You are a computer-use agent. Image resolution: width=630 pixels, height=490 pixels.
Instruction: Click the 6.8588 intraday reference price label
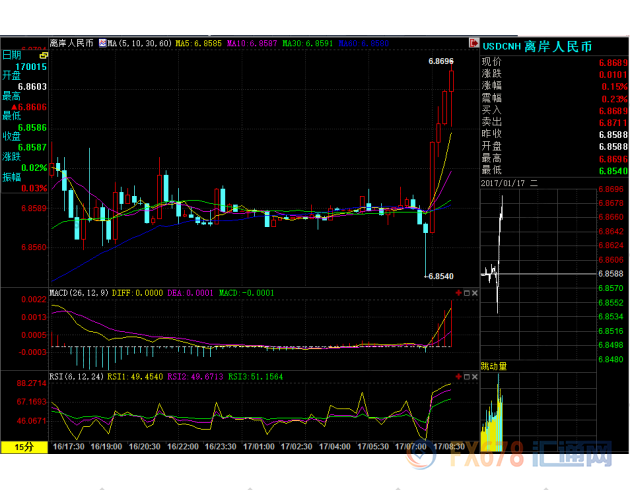[x=611, y=274]
